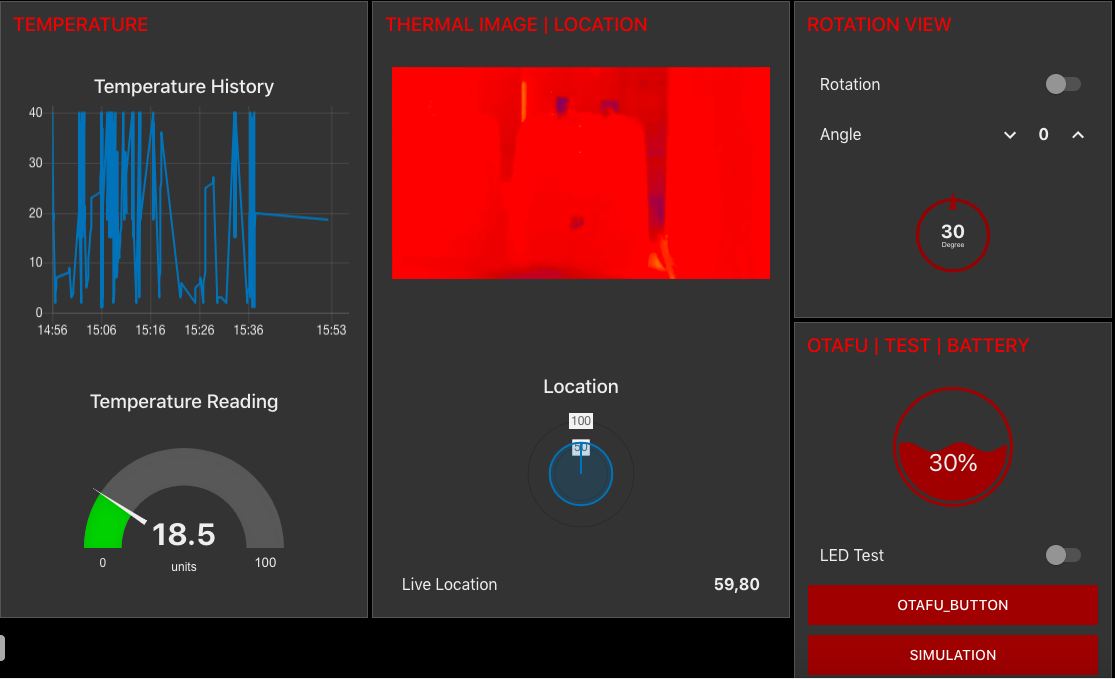The image size is (1115, 679).
Task: Increase the Angle using the up chevron
Action: [1078, 134]
